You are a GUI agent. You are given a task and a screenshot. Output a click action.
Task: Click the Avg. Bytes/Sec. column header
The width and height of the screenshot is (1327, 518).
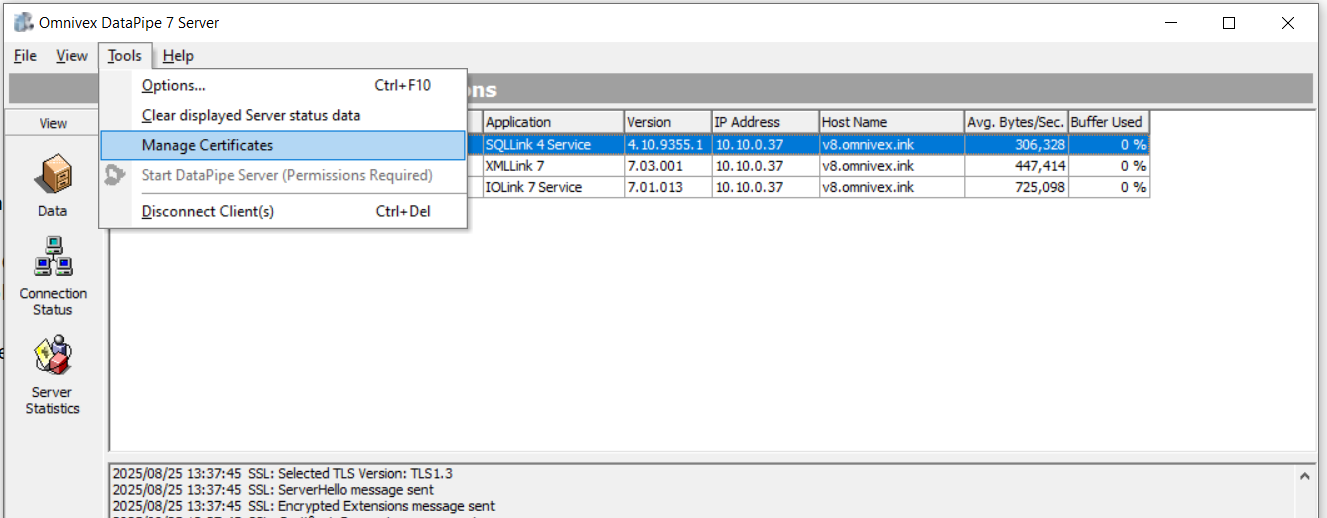pyautogui.click(x=1015, y=122)
